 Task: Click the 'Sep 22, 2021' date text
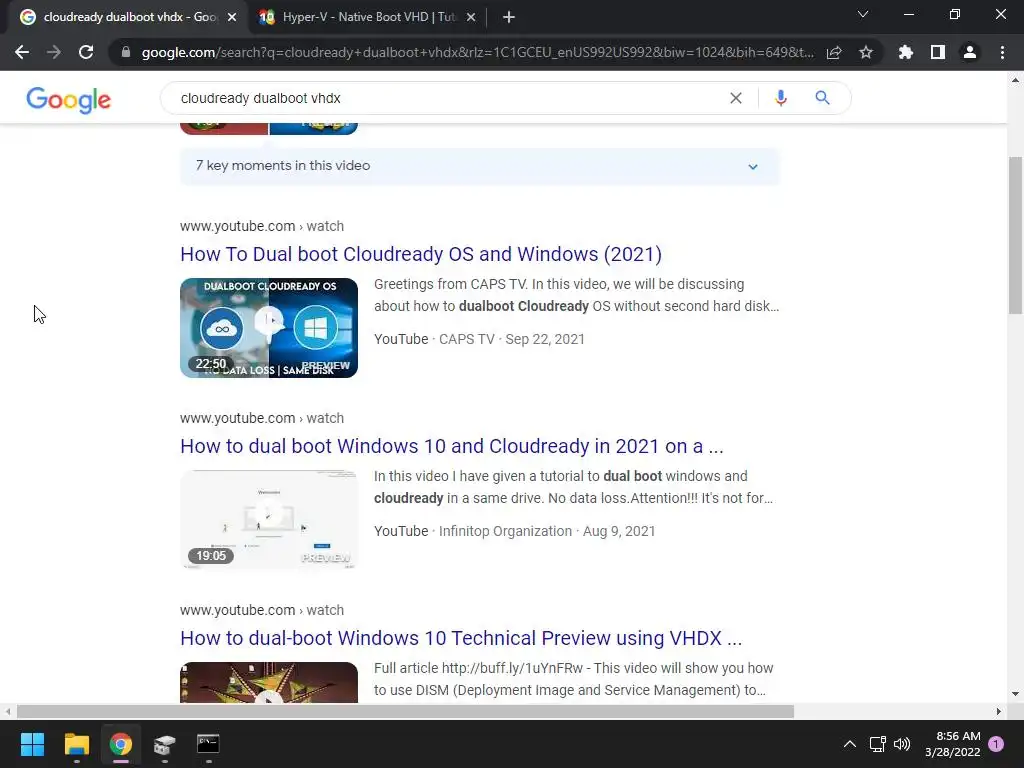(545, 339)
